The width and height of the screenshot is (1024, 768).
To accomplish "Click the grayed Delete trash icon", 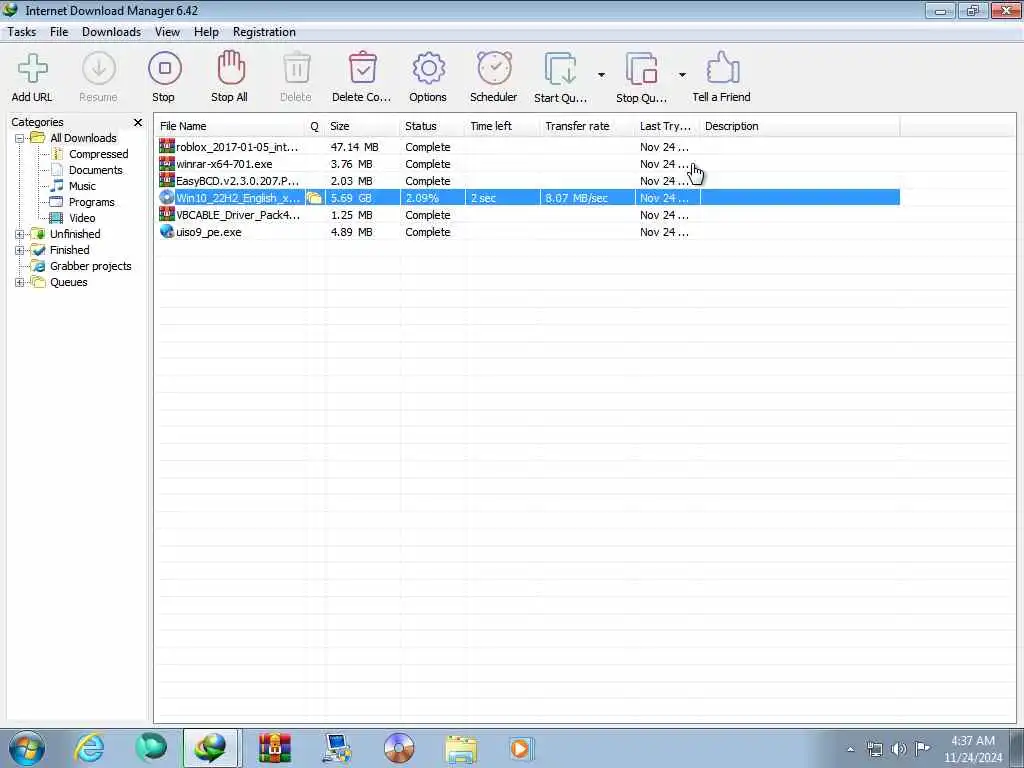I will click(x=296, y=69).
